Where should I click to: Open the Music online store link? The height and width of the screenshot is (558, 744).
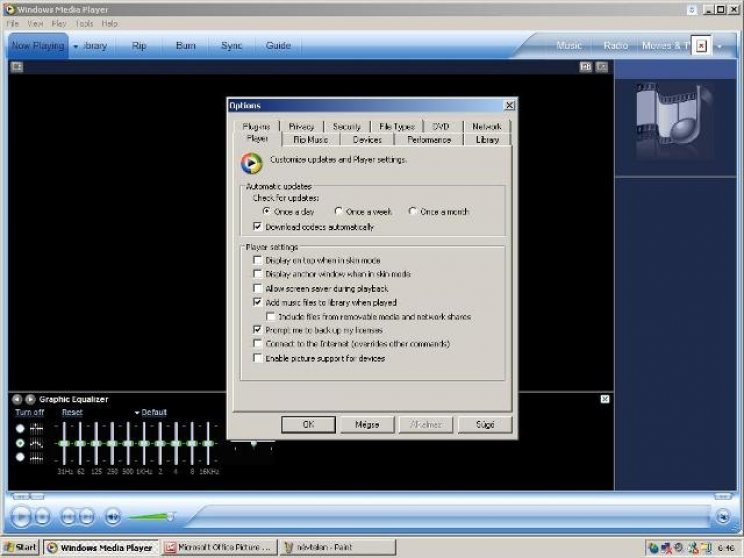pos(569,46)
